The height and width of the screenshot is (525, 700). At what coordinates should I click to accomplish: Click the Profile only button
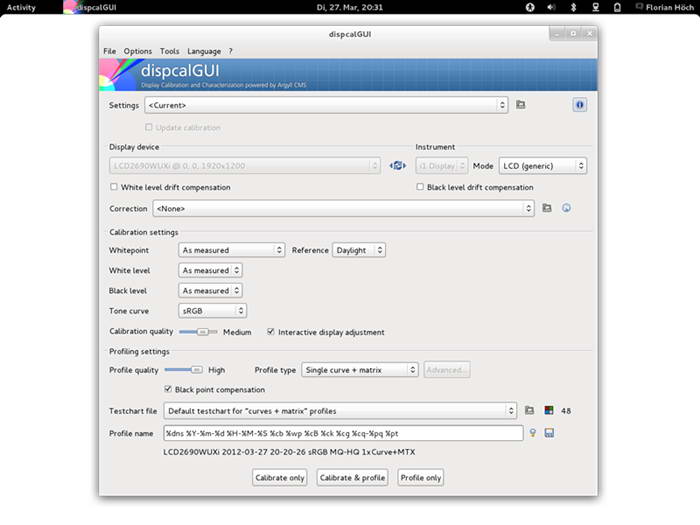coord(421,478)
